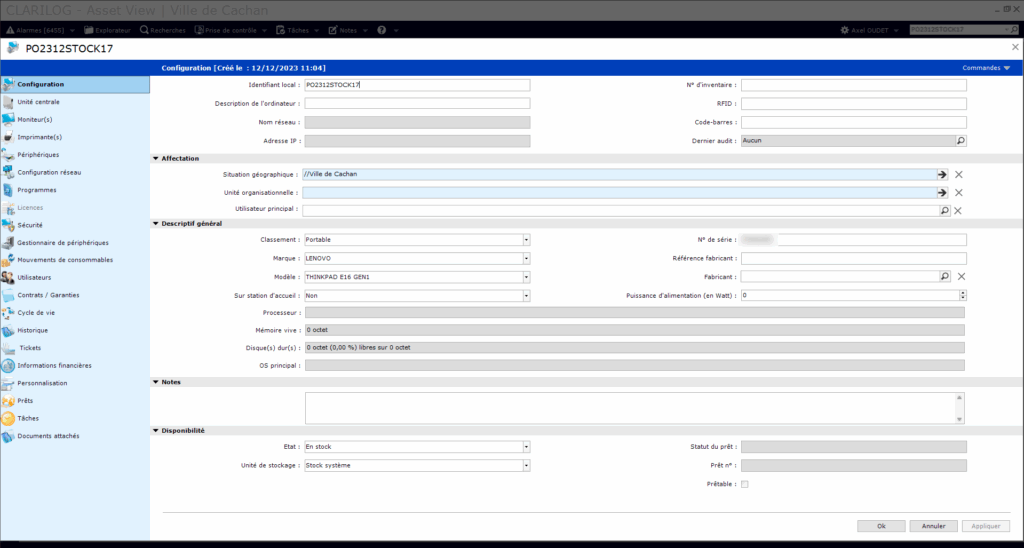Screen dimensions: 1024x548
Task: Open the Marque dropdown
Action: click(x=526, y=258)
